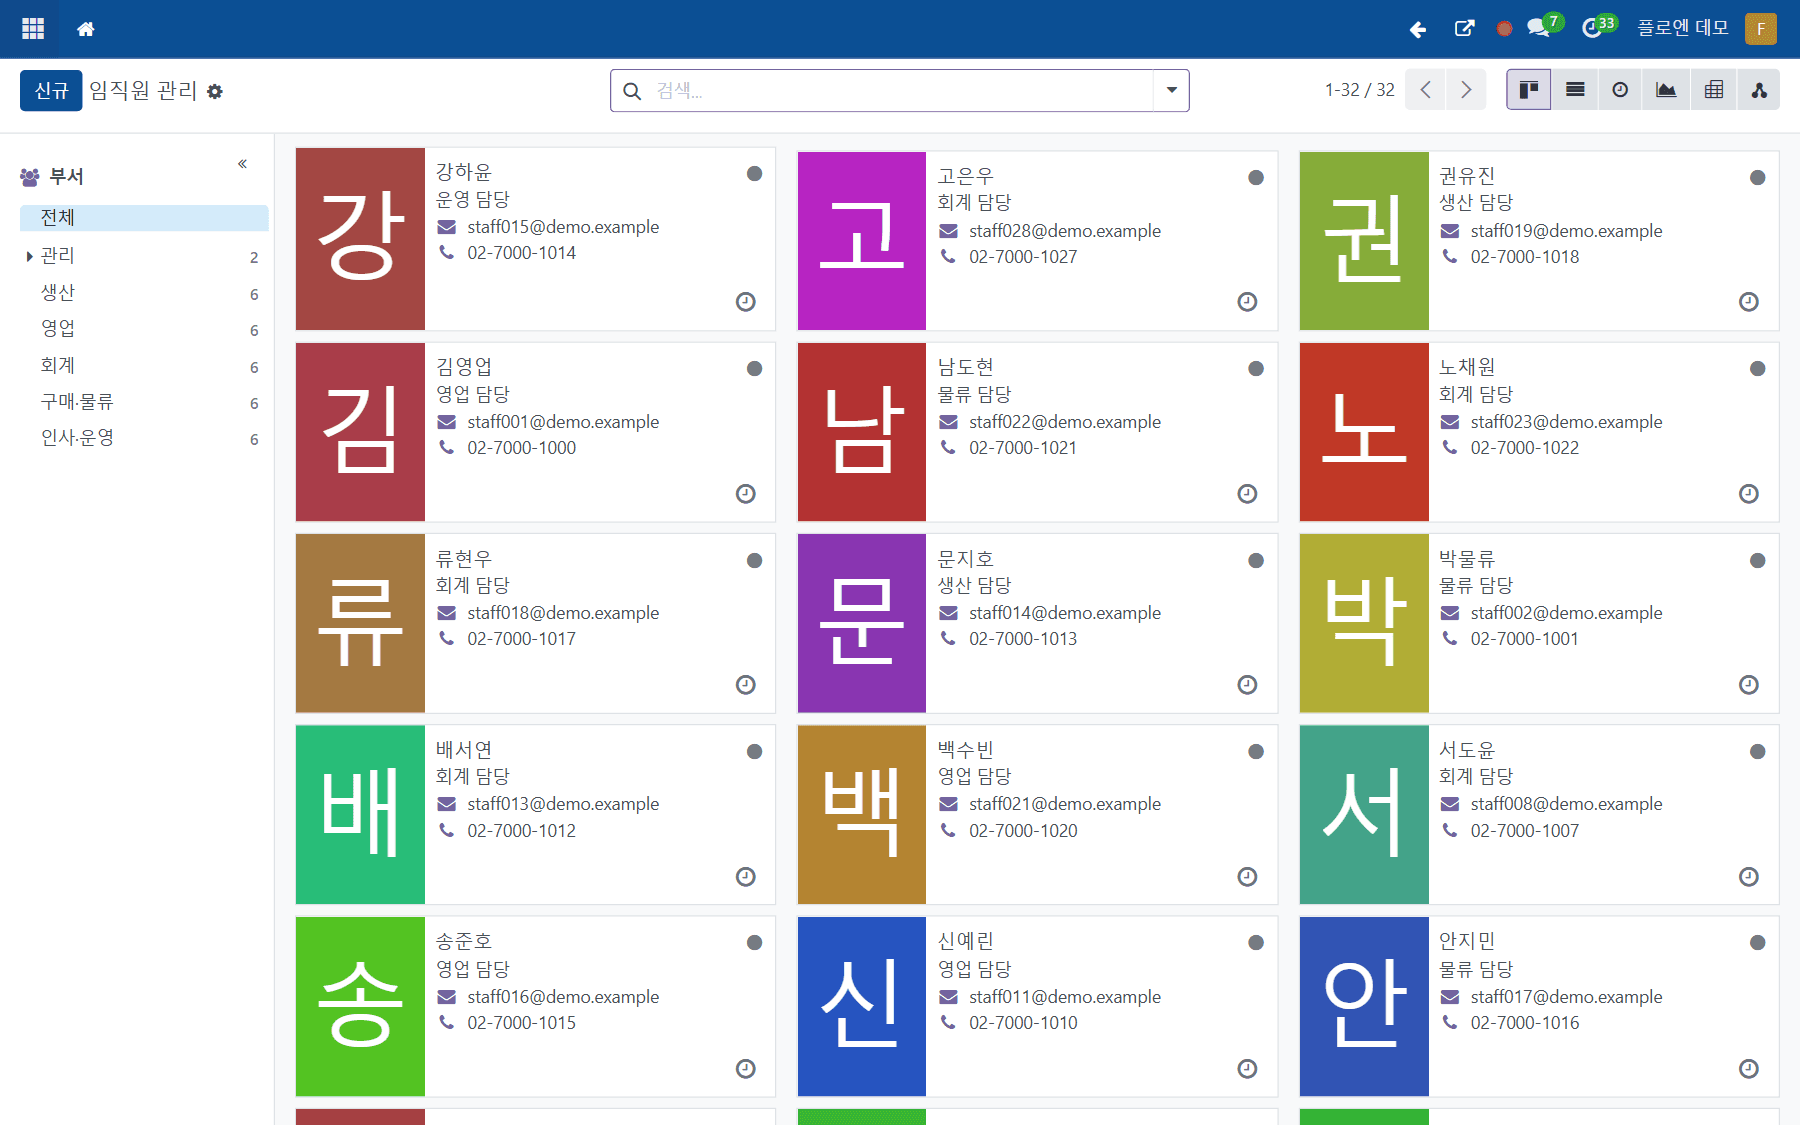The image size is (1800, 1125).
Task: Go to previous page of records
Action: pyautogui.click(x=1425, y=90)
